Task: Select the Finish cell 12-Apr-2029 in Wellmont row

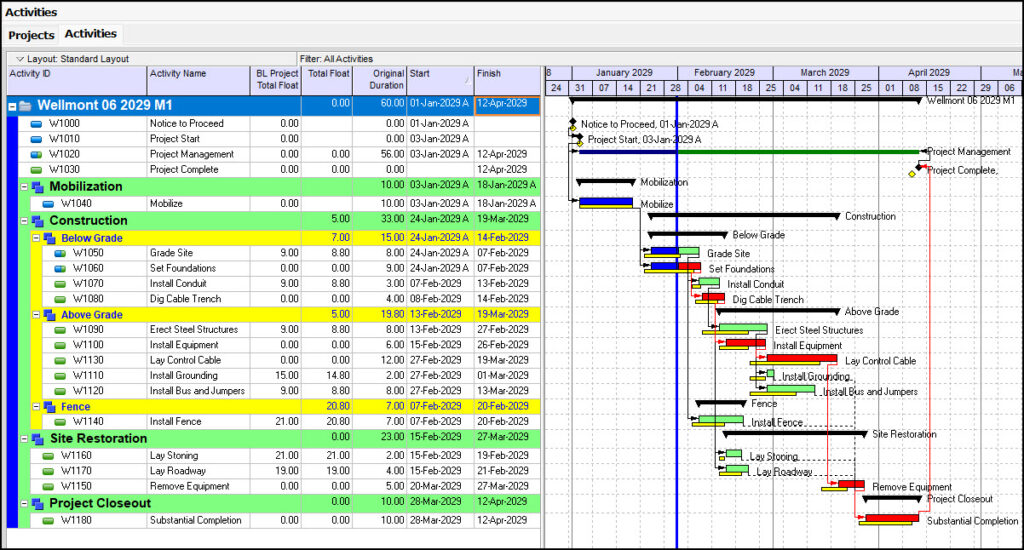Action: (x=507, y=105)
